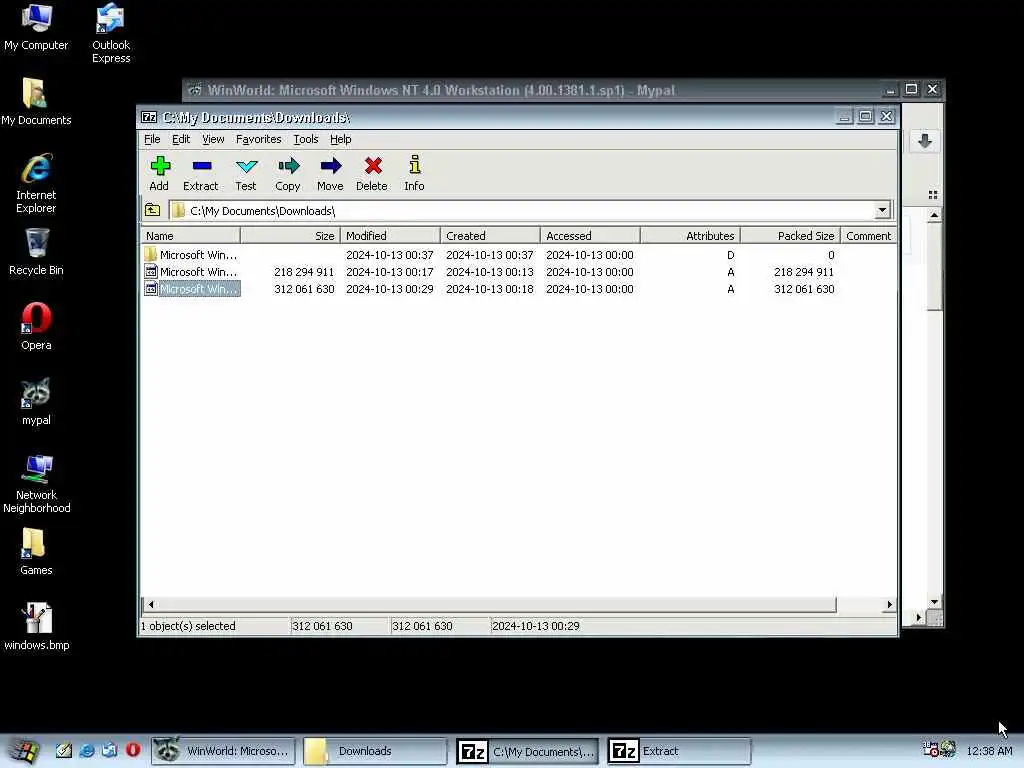Open Internet Explorer desktop icon
1024x768 pixels.
tap(36, 183)
